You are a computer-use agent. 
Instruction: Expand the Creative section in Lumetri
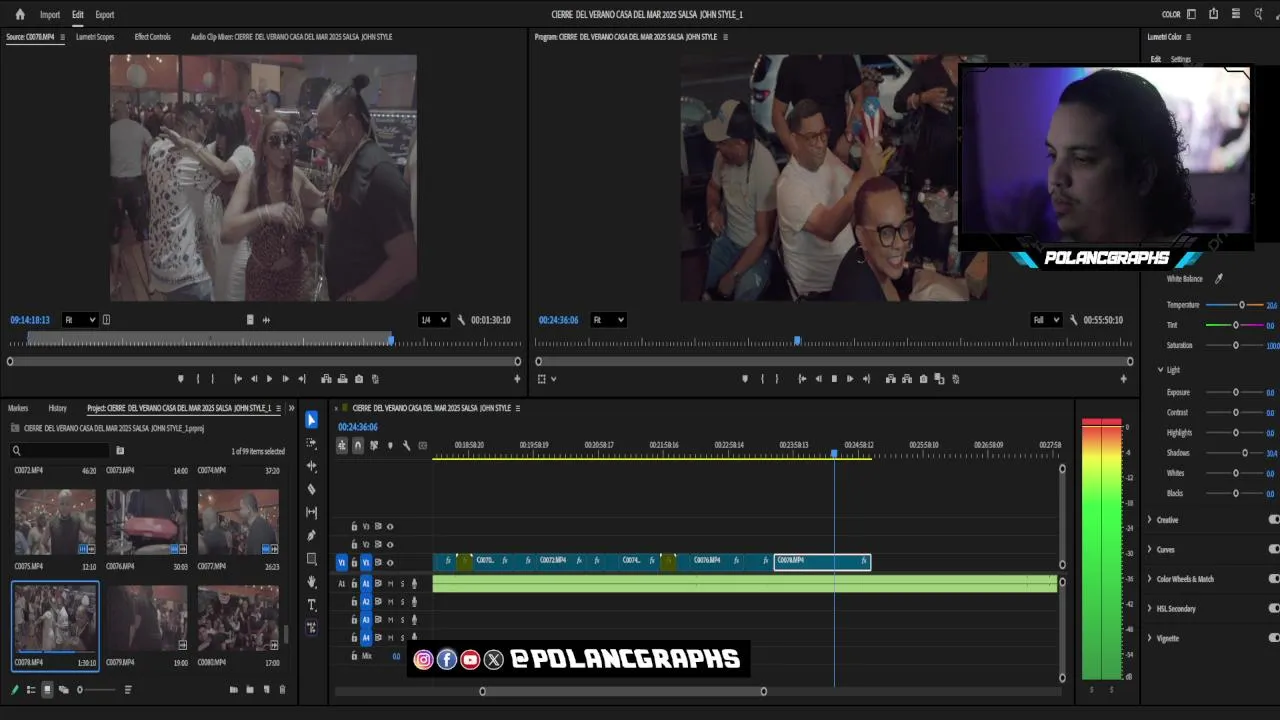tap(1150, 520)
